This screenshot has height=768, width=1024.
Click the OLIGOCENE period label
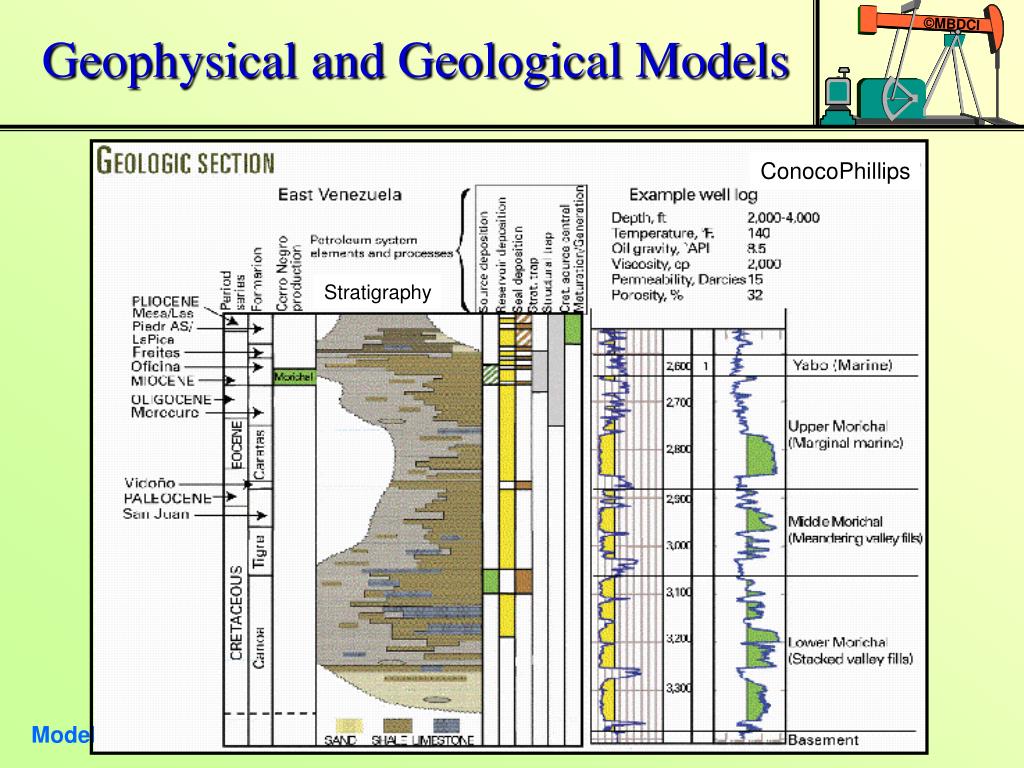171,399
